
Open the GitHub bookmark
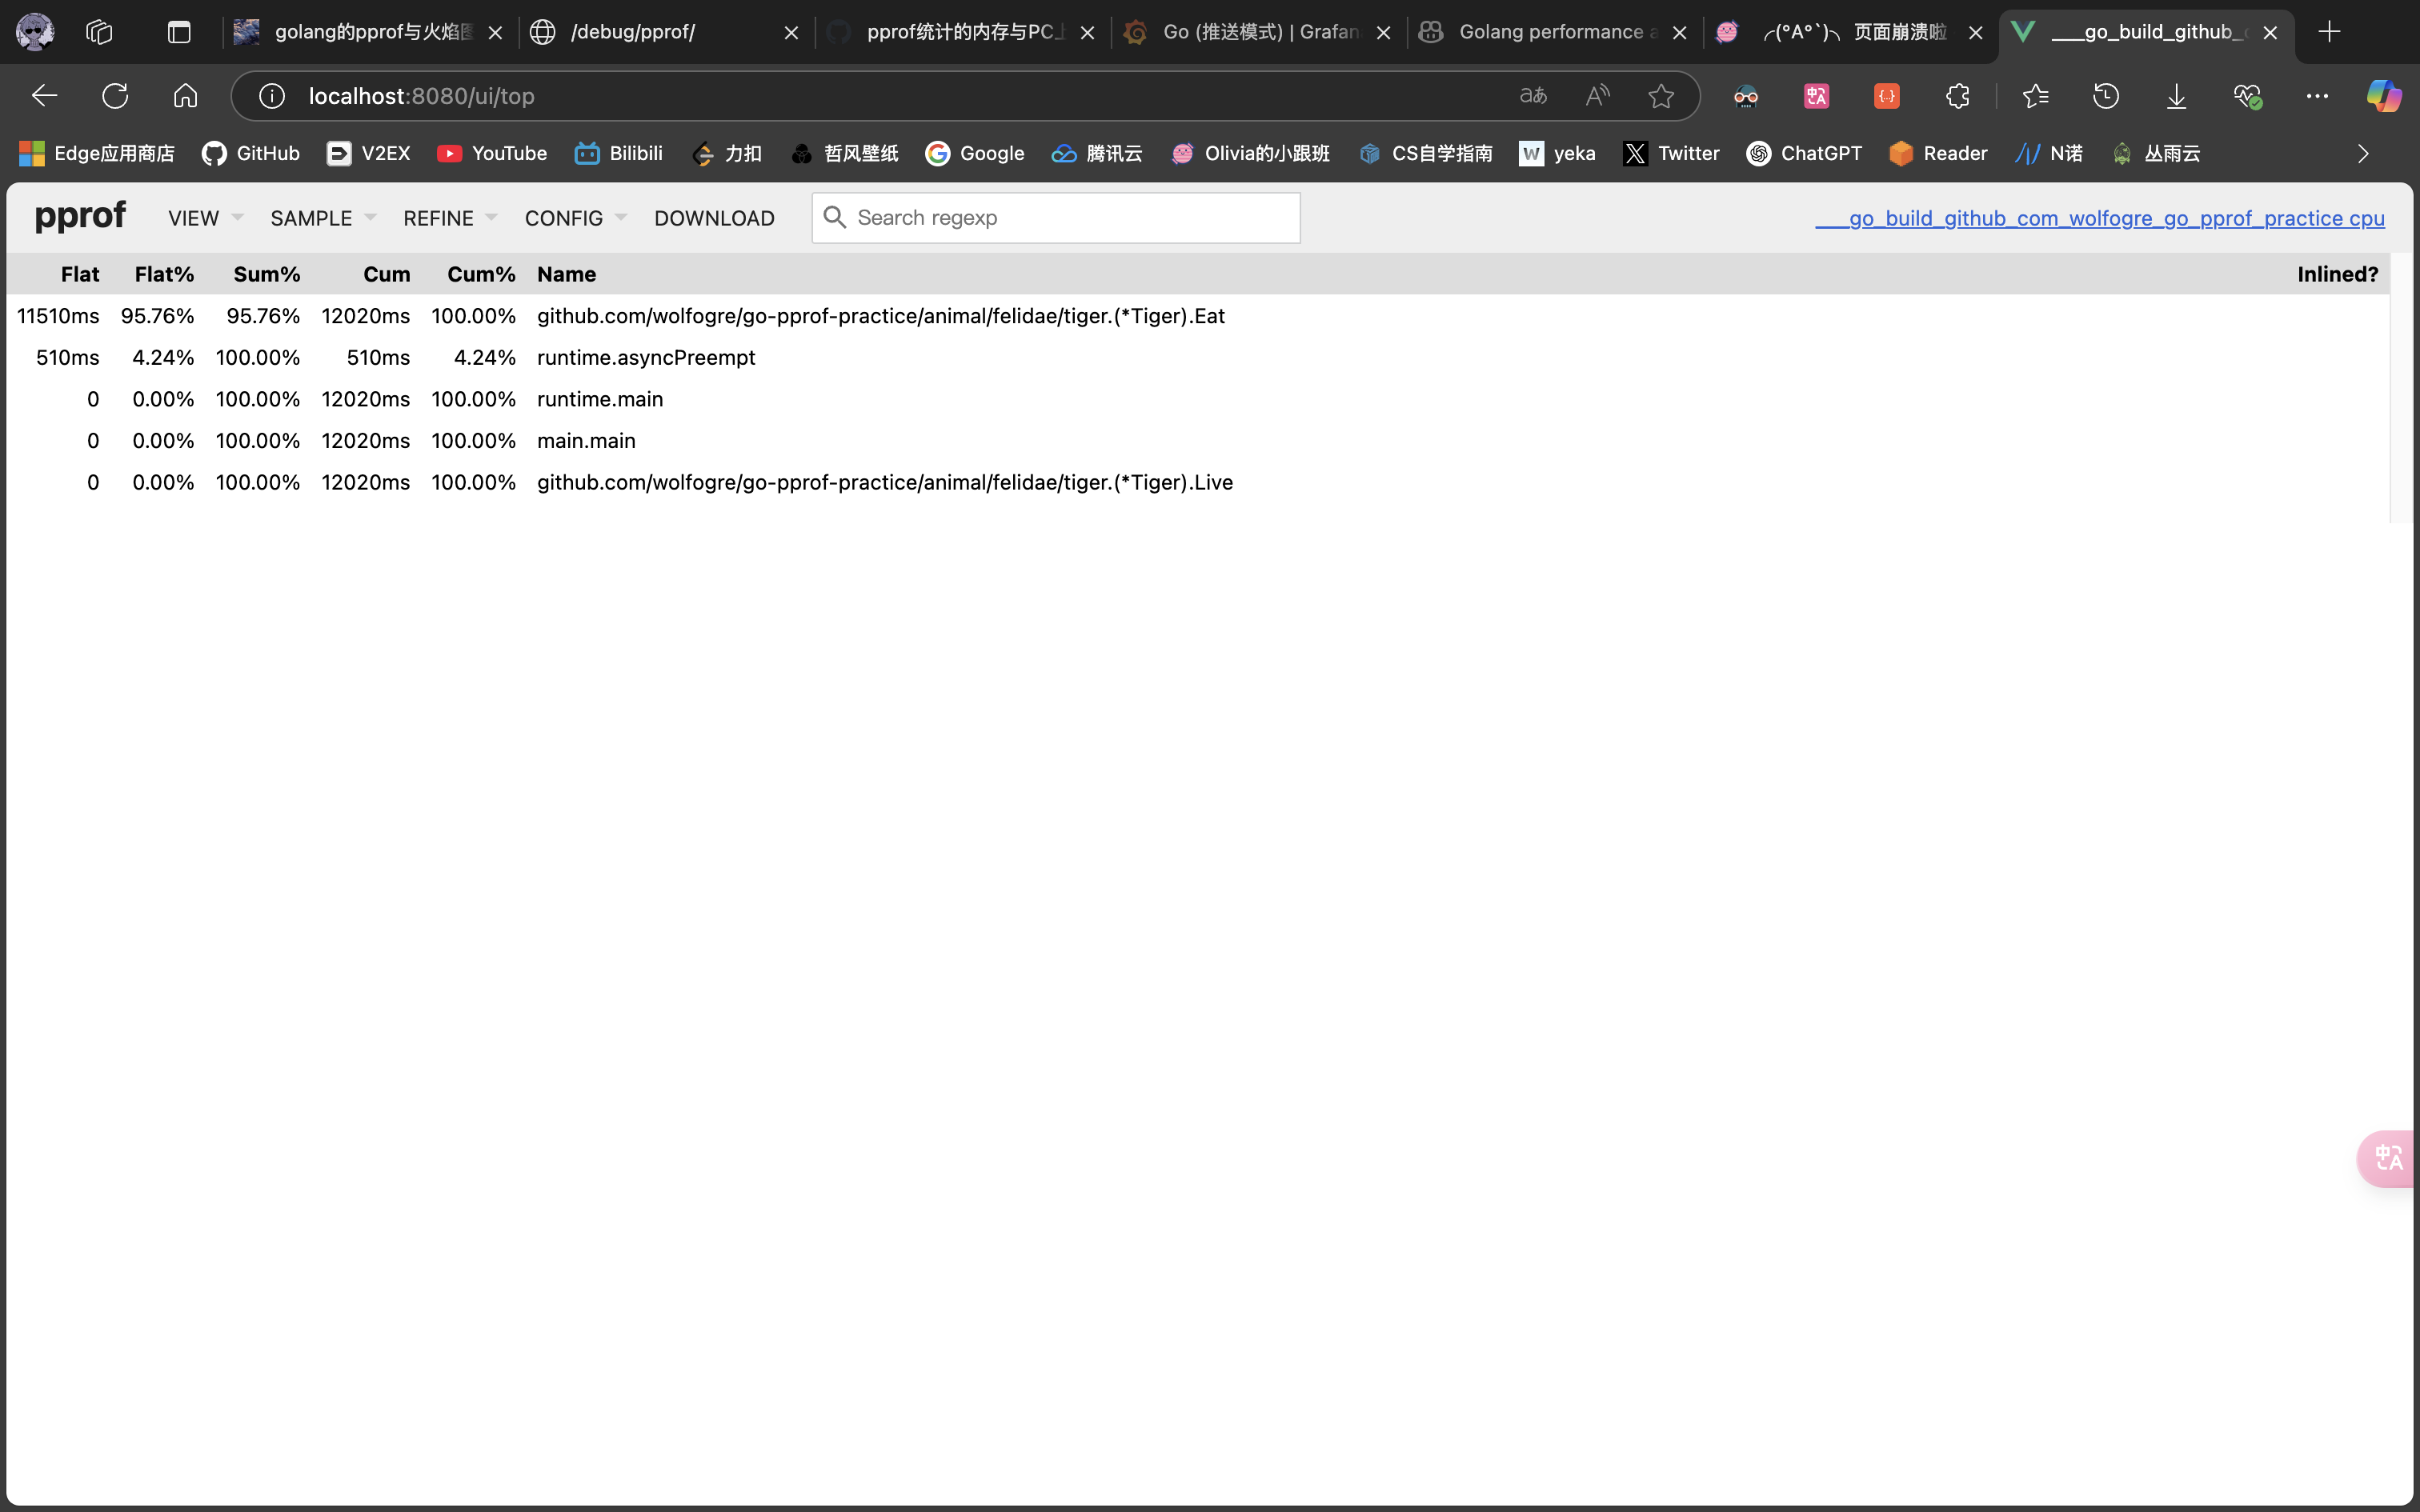coord(251,153)
